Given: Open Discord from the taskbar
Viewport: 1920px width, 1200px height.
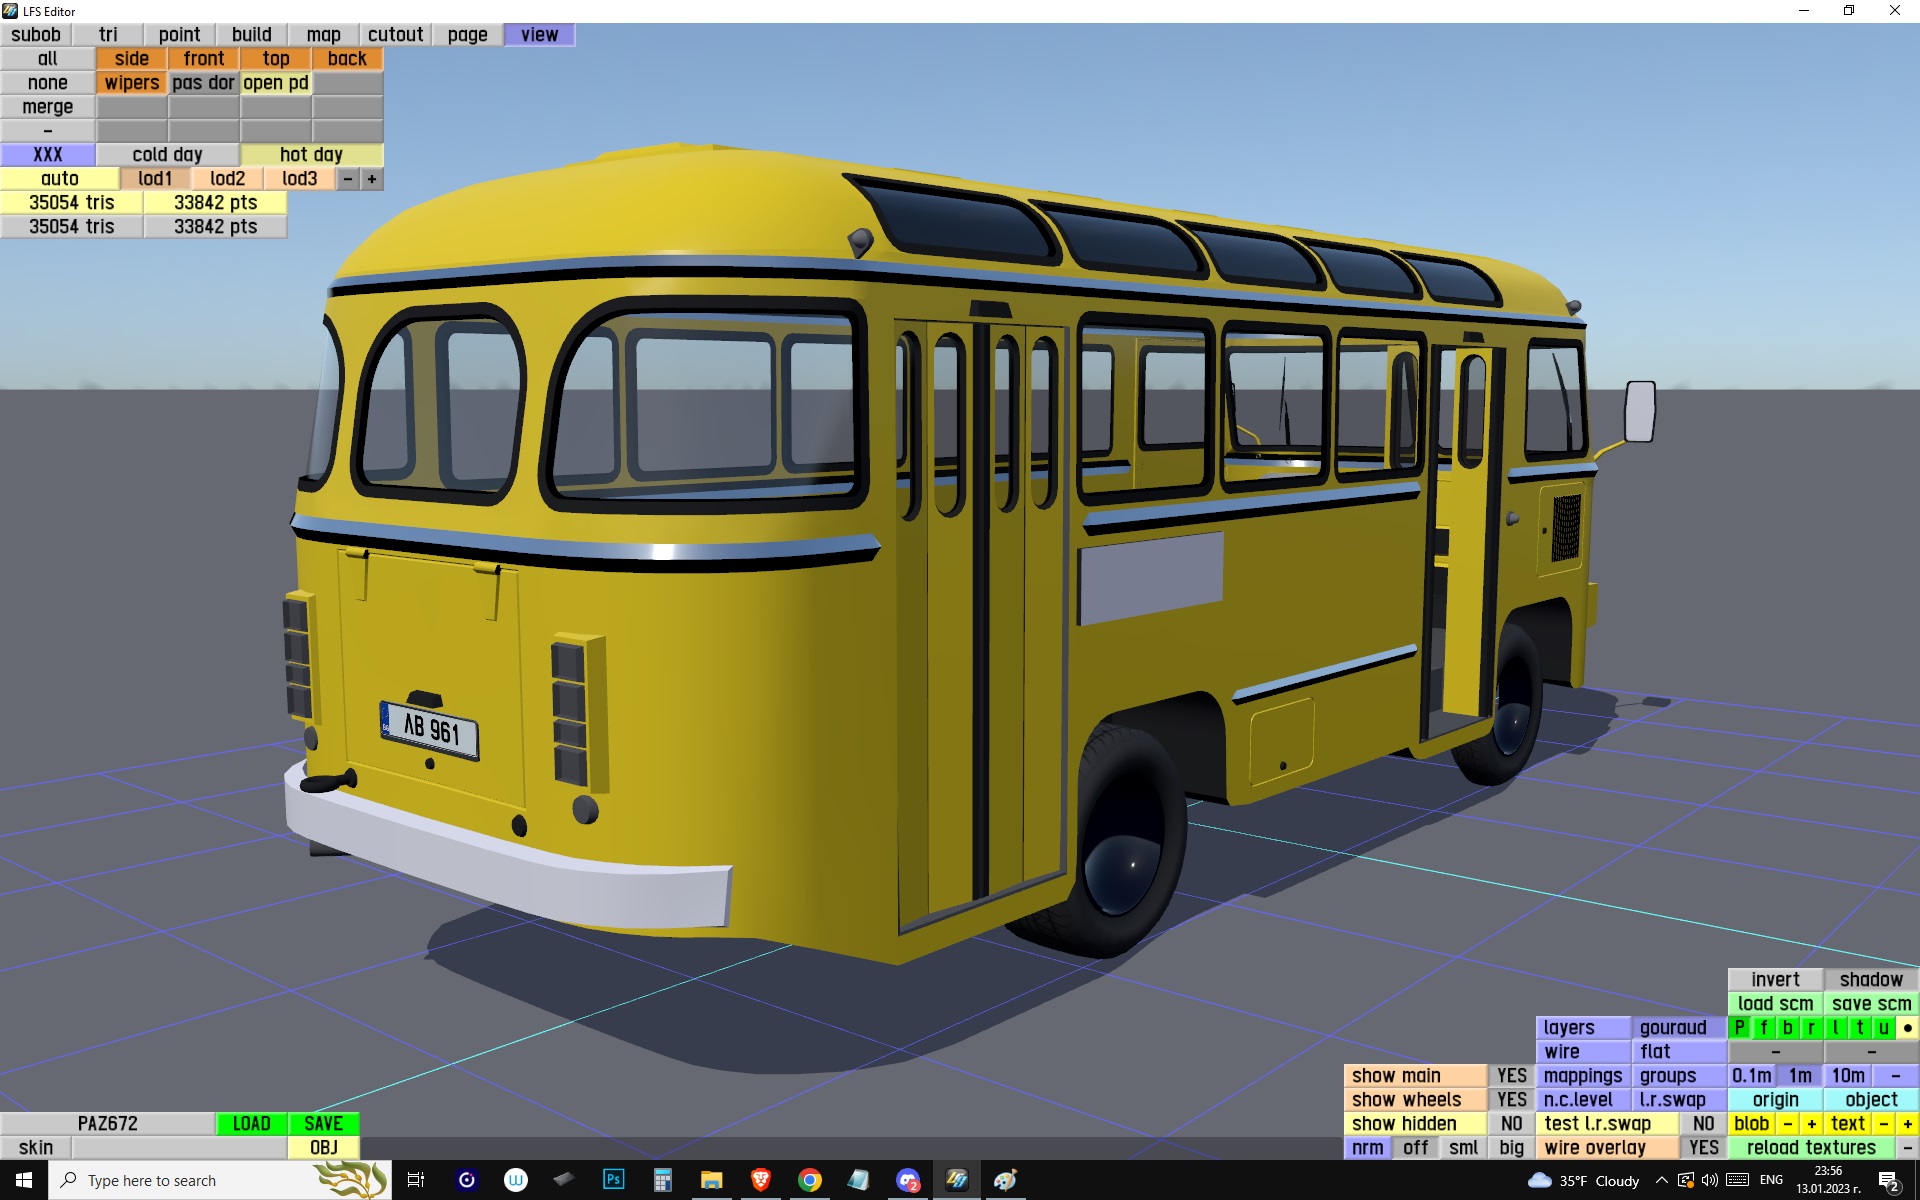Looking at the screenshot, I should tap(907, 1180).
